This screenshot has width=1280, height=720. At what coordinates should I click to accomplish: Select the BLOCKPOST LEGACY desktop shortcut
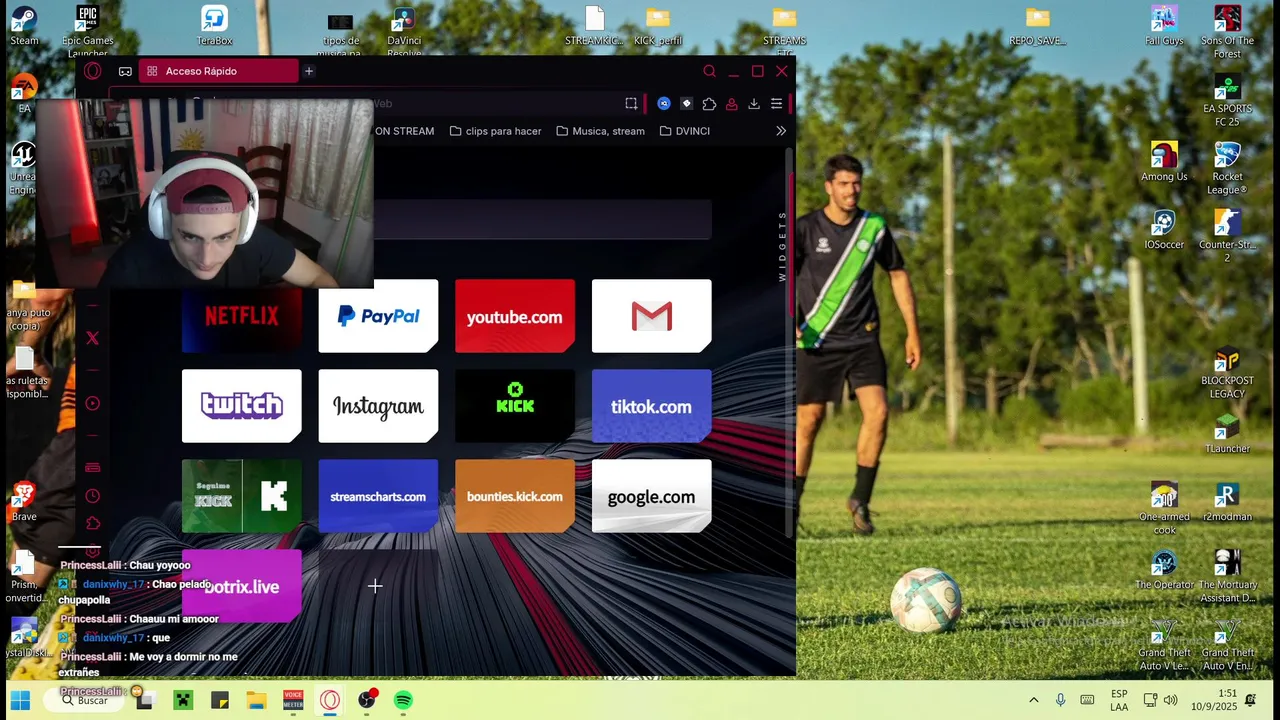1227,372
